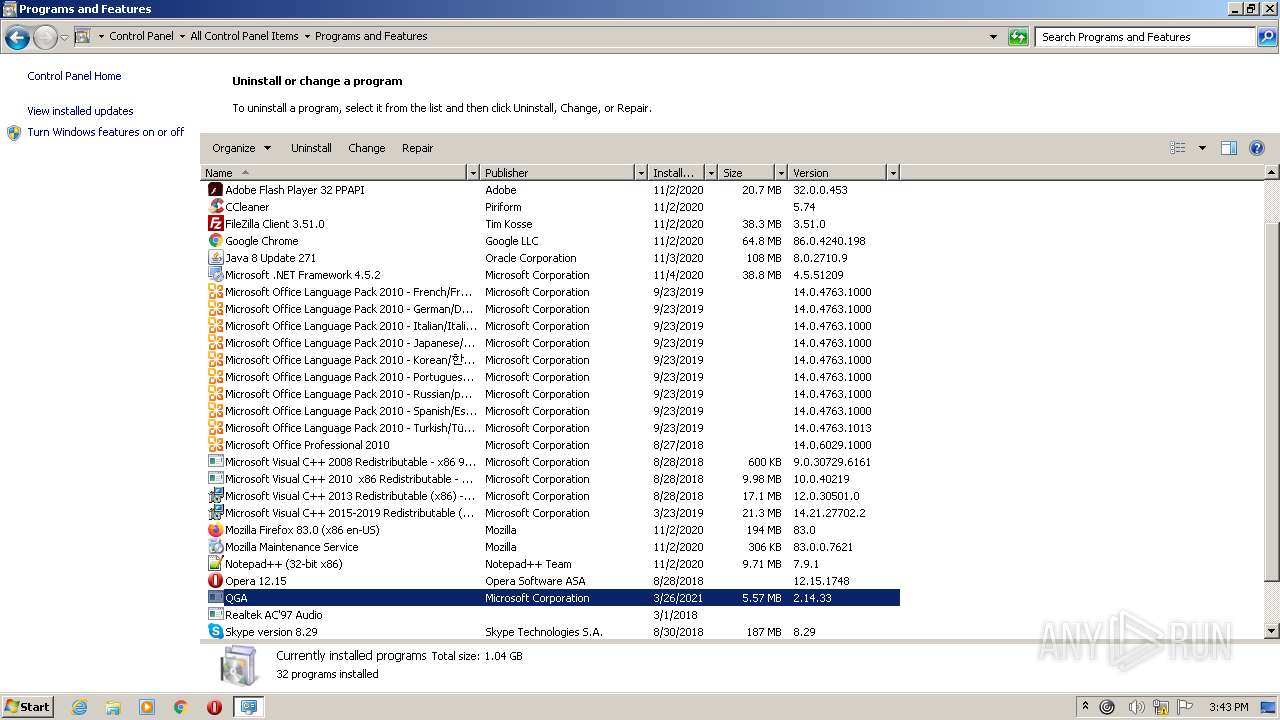Click the volume icon in system tray
This screenshot has width=1280, height=720.
[1135, 707]
